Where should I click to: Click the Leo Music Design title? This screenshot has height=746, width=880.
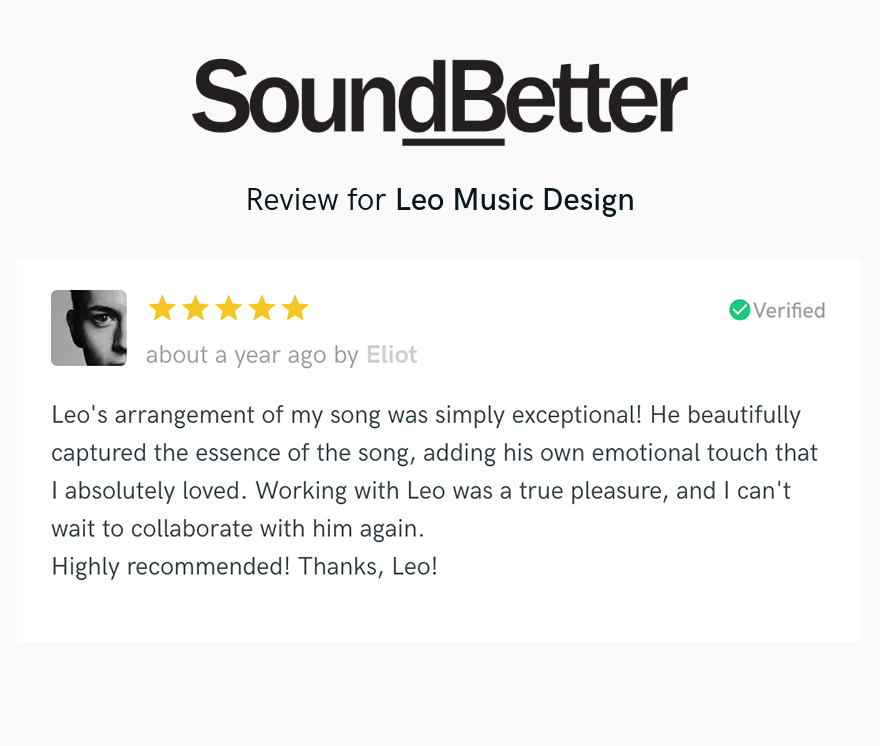pos(515,200)
